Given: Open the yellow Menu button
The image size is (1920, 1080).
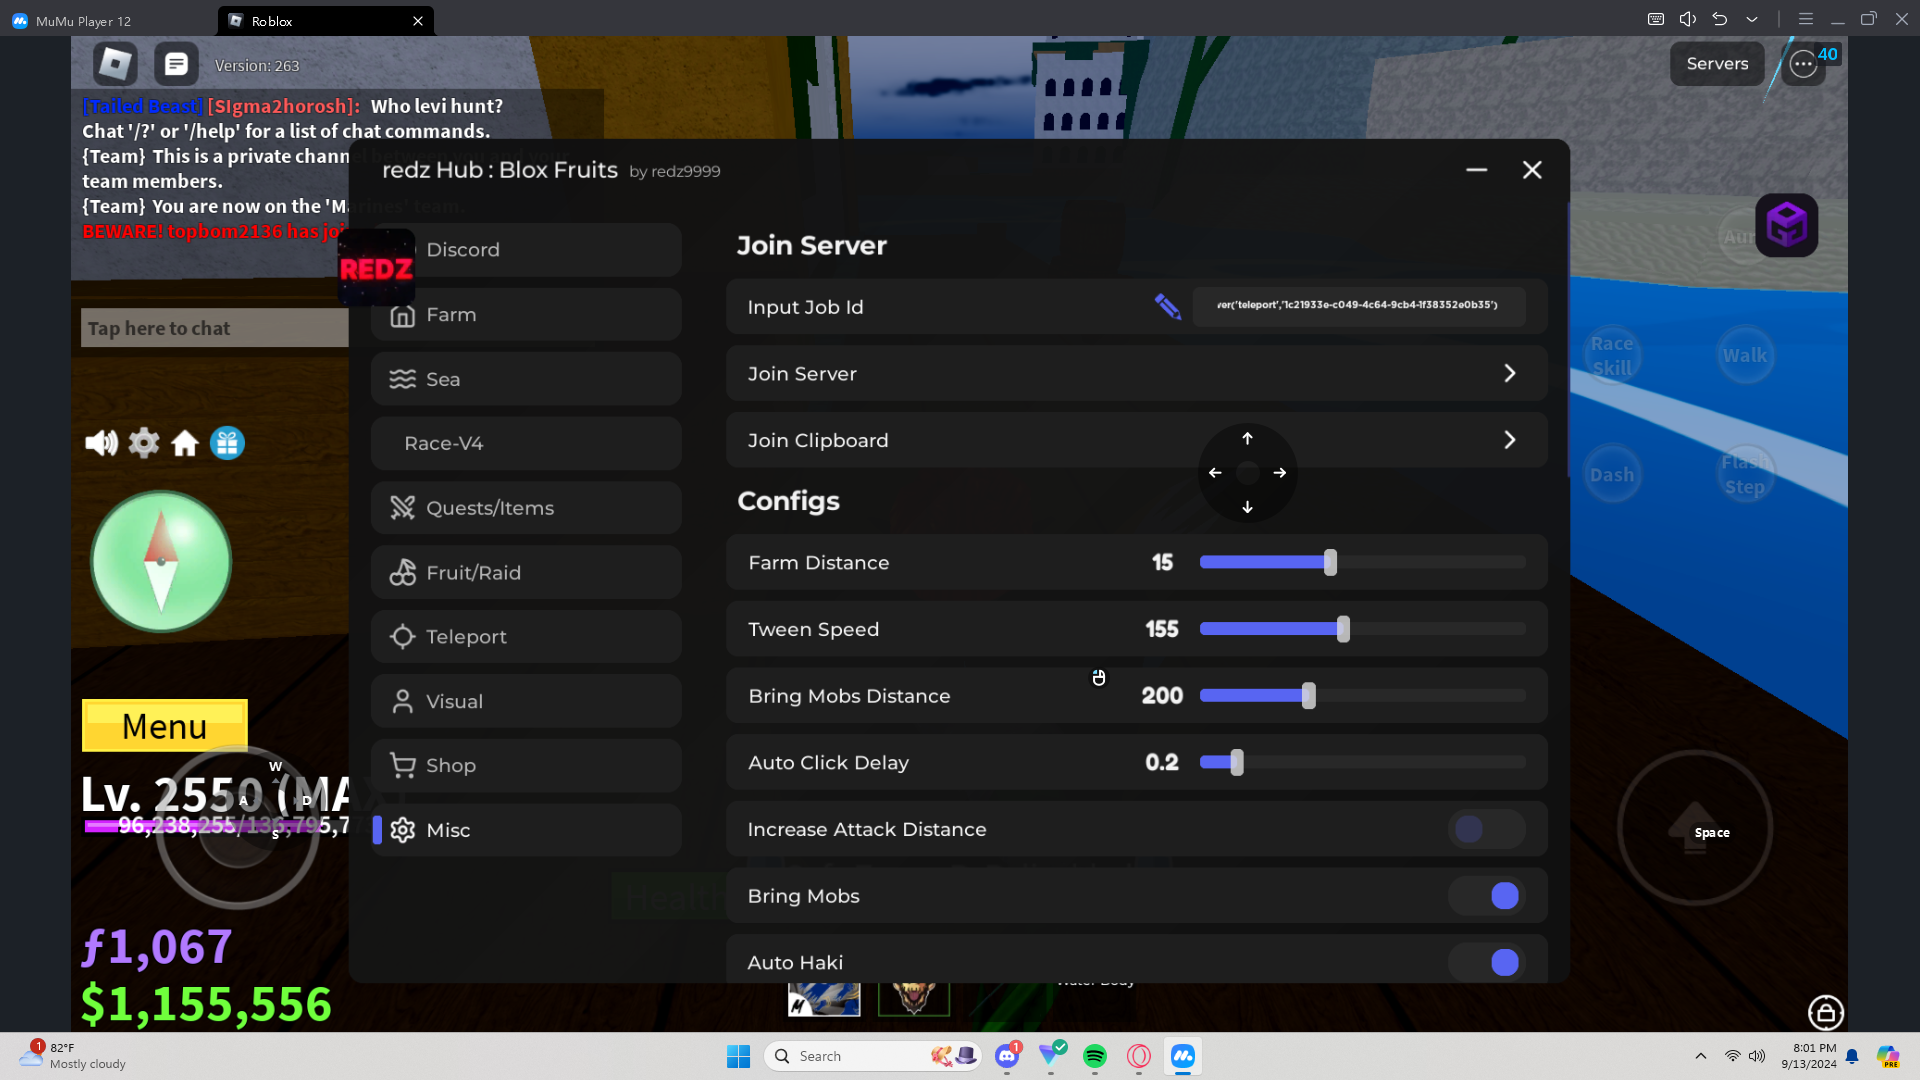Looking at the screenshot, I should pyautogui.click(x=165, y=726).
